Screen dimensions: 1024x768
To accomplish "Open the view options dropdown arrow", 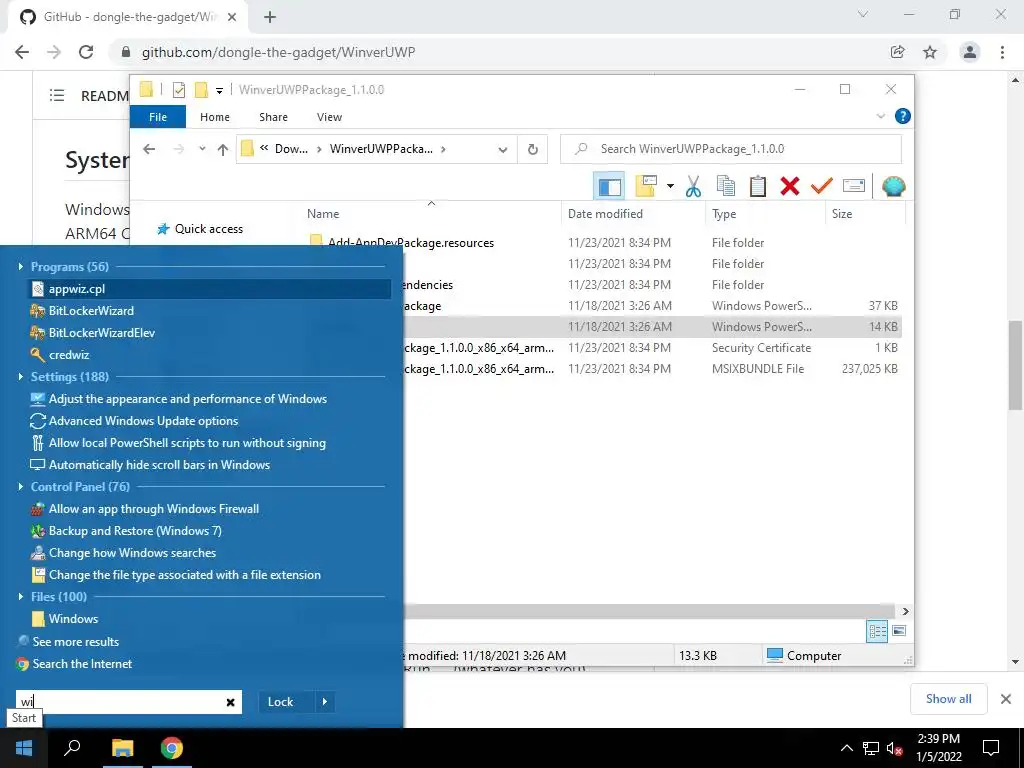I will click(x=670, y=186).
